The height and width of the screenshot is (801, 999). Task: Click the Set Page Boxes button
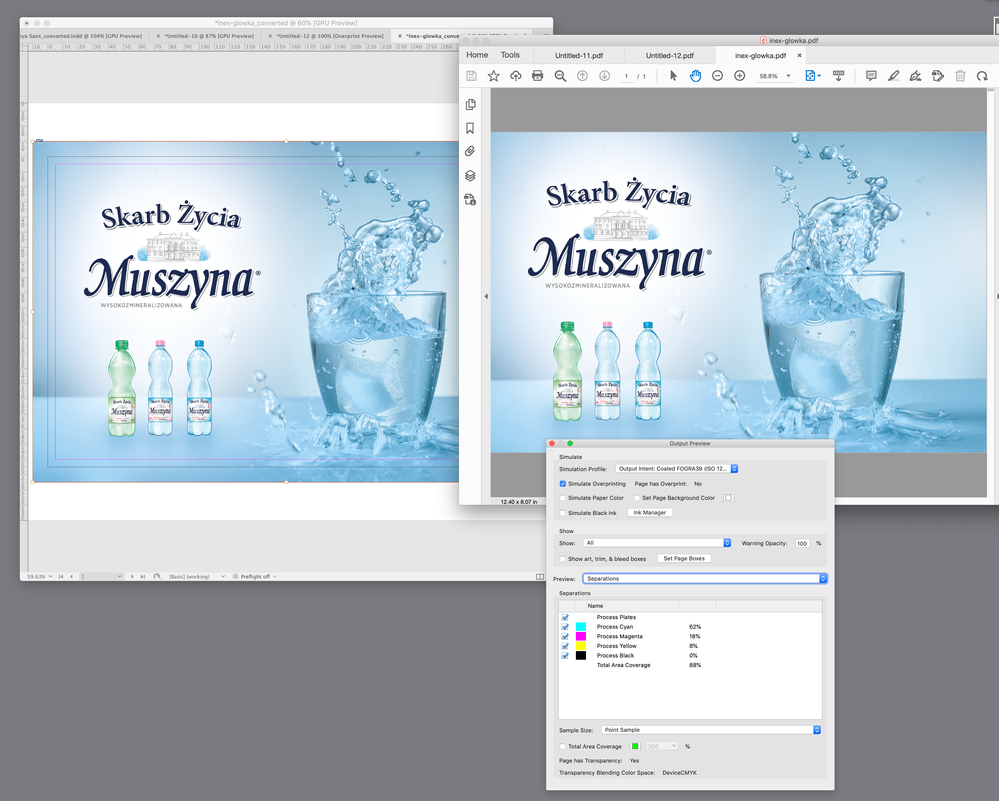click(x=684, y=558)
